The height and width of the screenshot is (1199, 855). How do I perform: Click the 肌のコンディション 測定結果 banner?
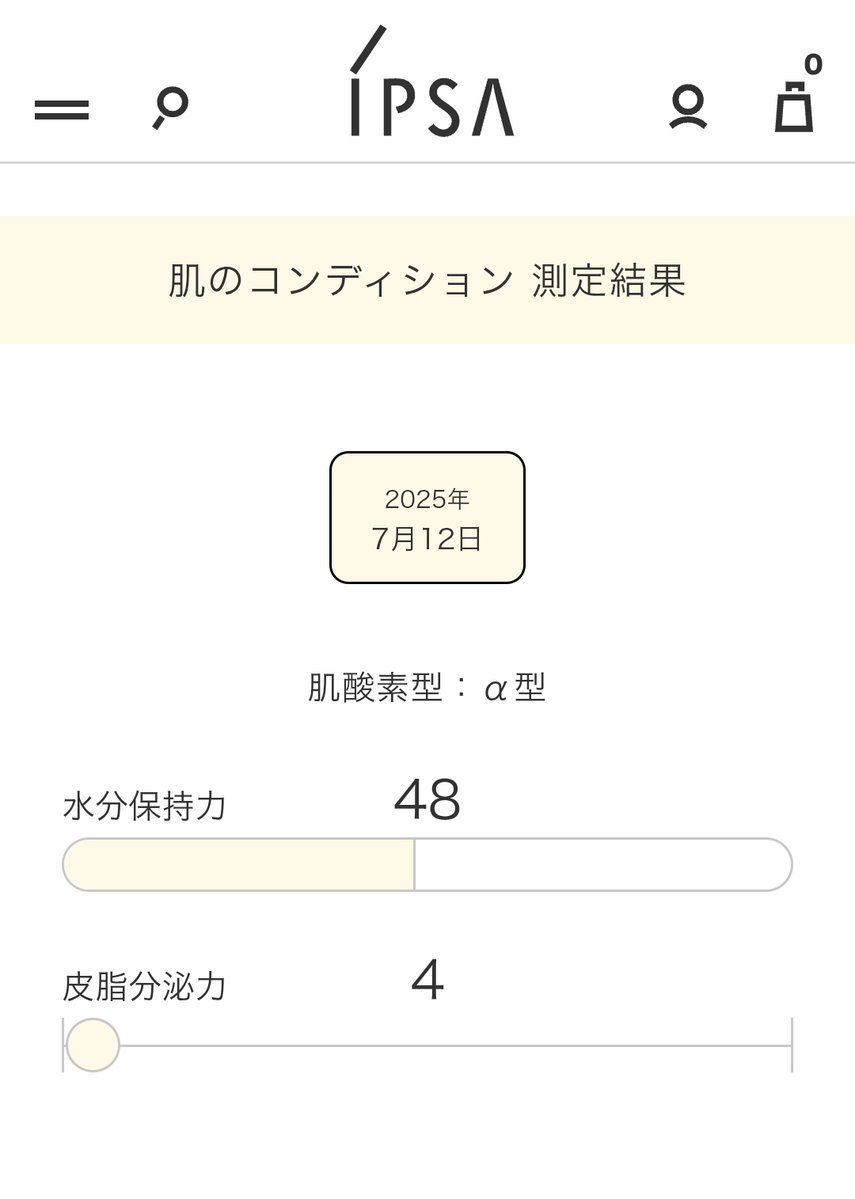tap(428, 280)
